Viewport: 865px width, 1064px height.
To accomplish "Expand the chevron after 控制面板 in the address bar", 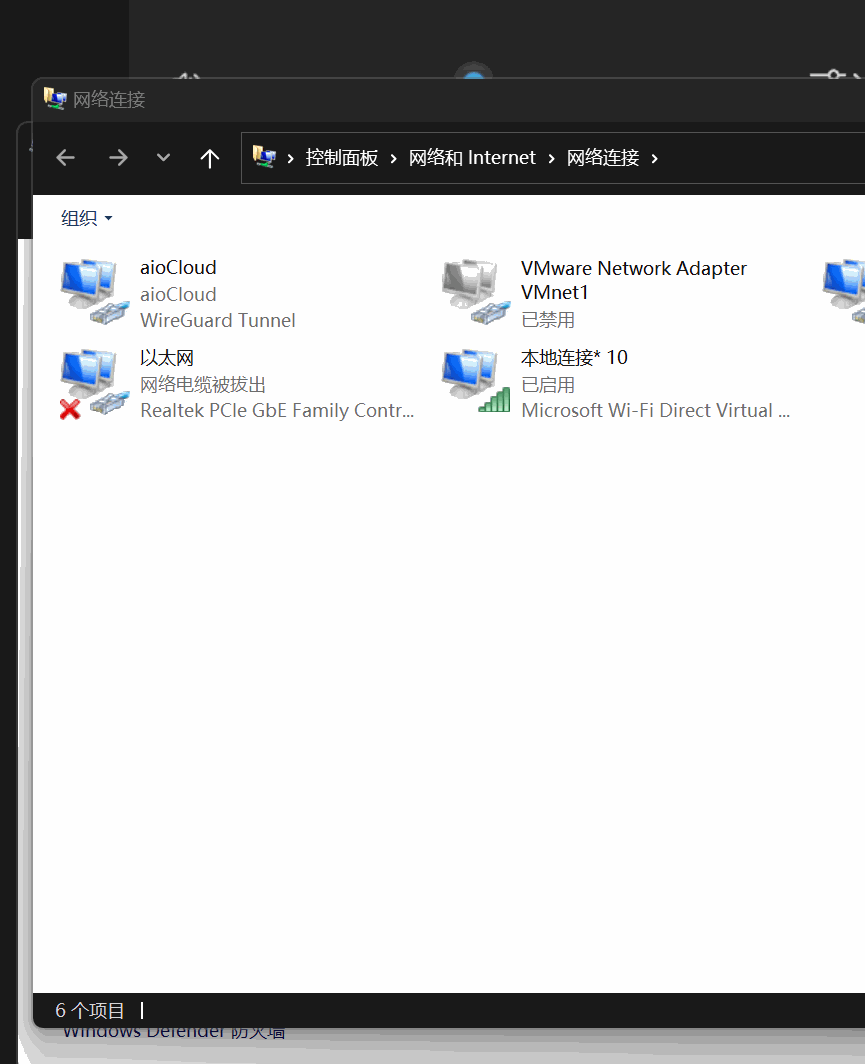I will click(x=394, y=158).
